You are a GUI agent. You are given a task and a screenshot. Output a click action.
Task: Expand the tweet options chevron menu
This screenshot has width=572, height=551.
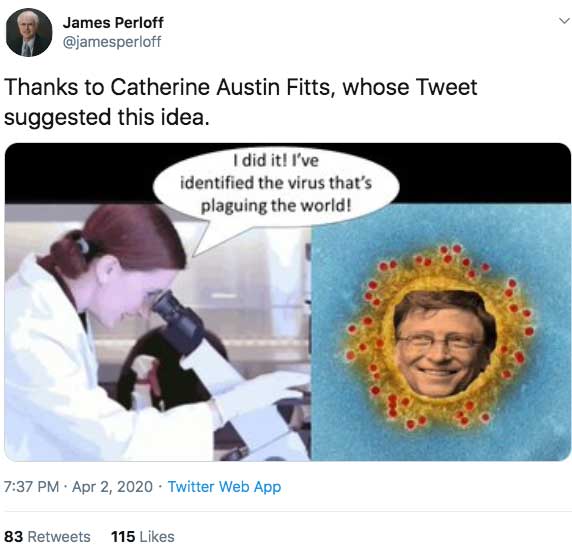click(x=564, y=21)
